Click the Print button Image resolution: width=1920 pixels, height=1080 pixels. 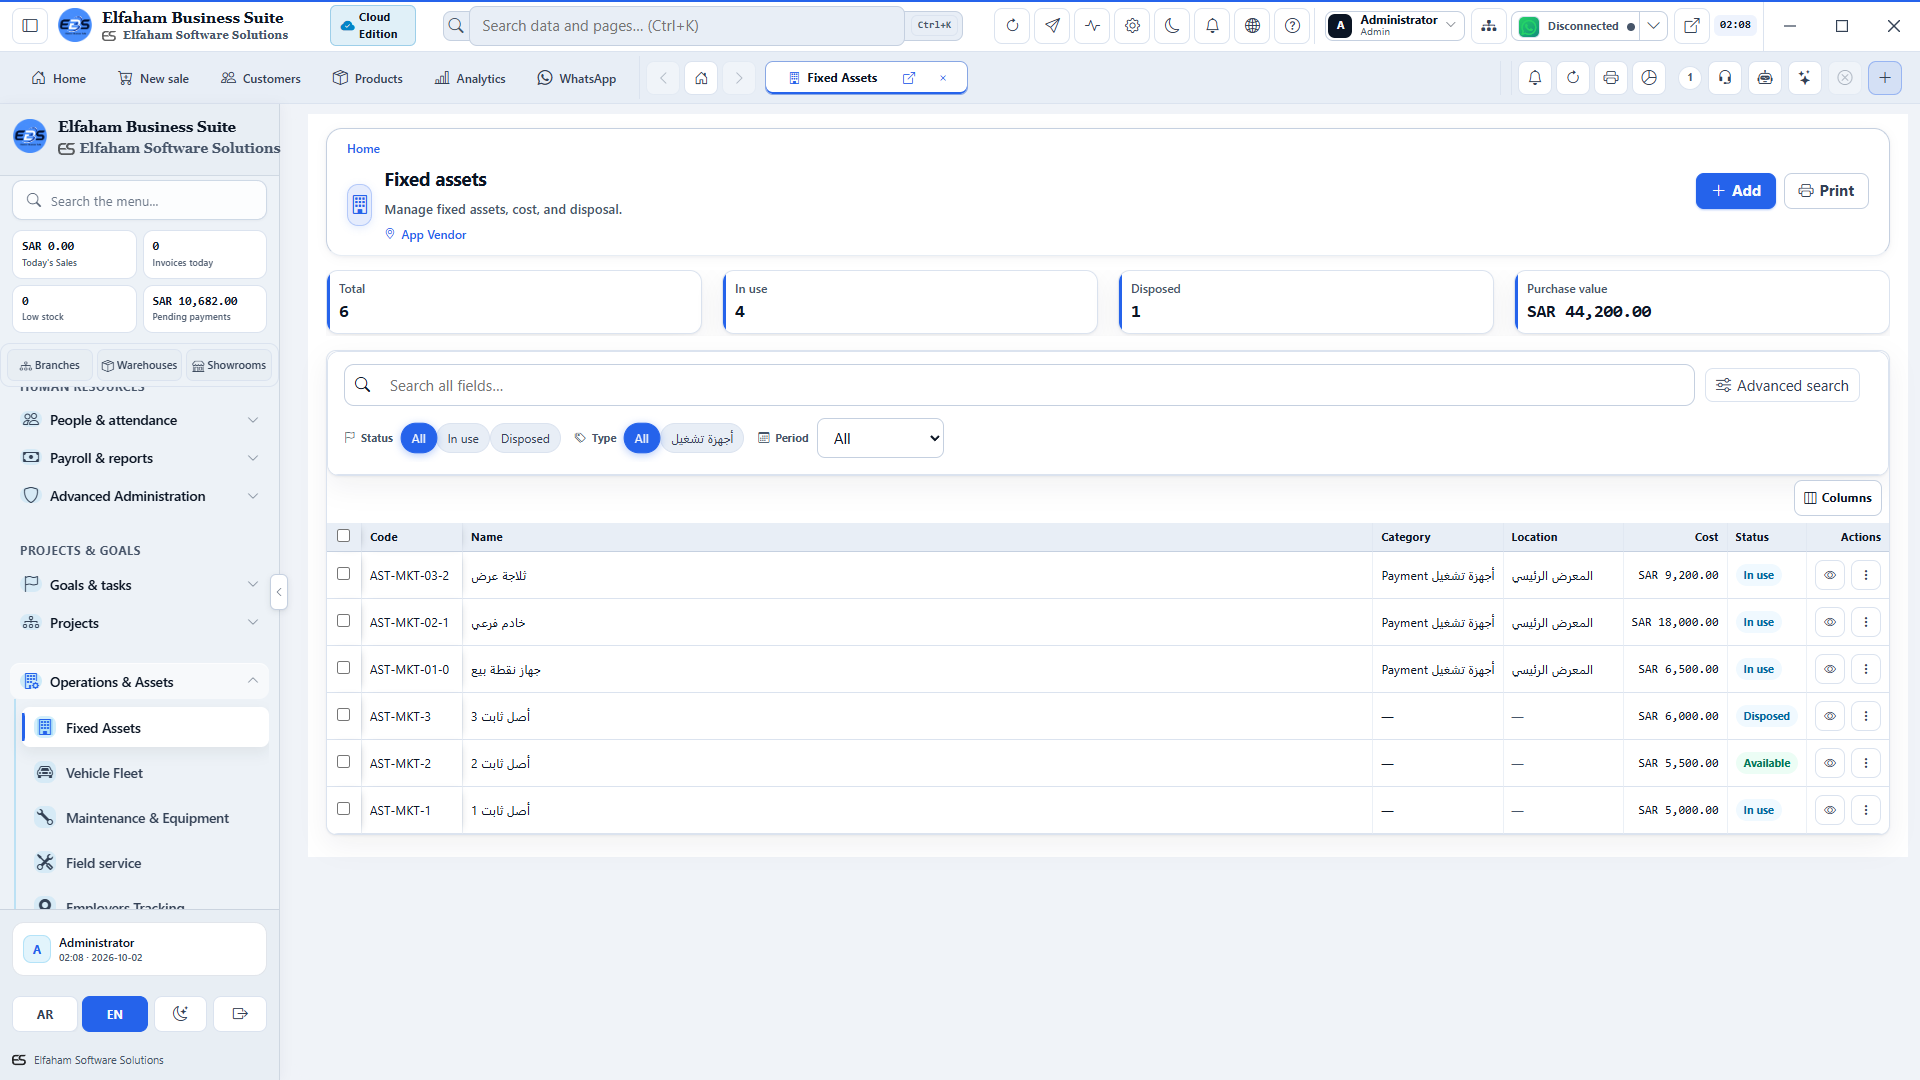pyautogui.click(x=1826, y=191)
